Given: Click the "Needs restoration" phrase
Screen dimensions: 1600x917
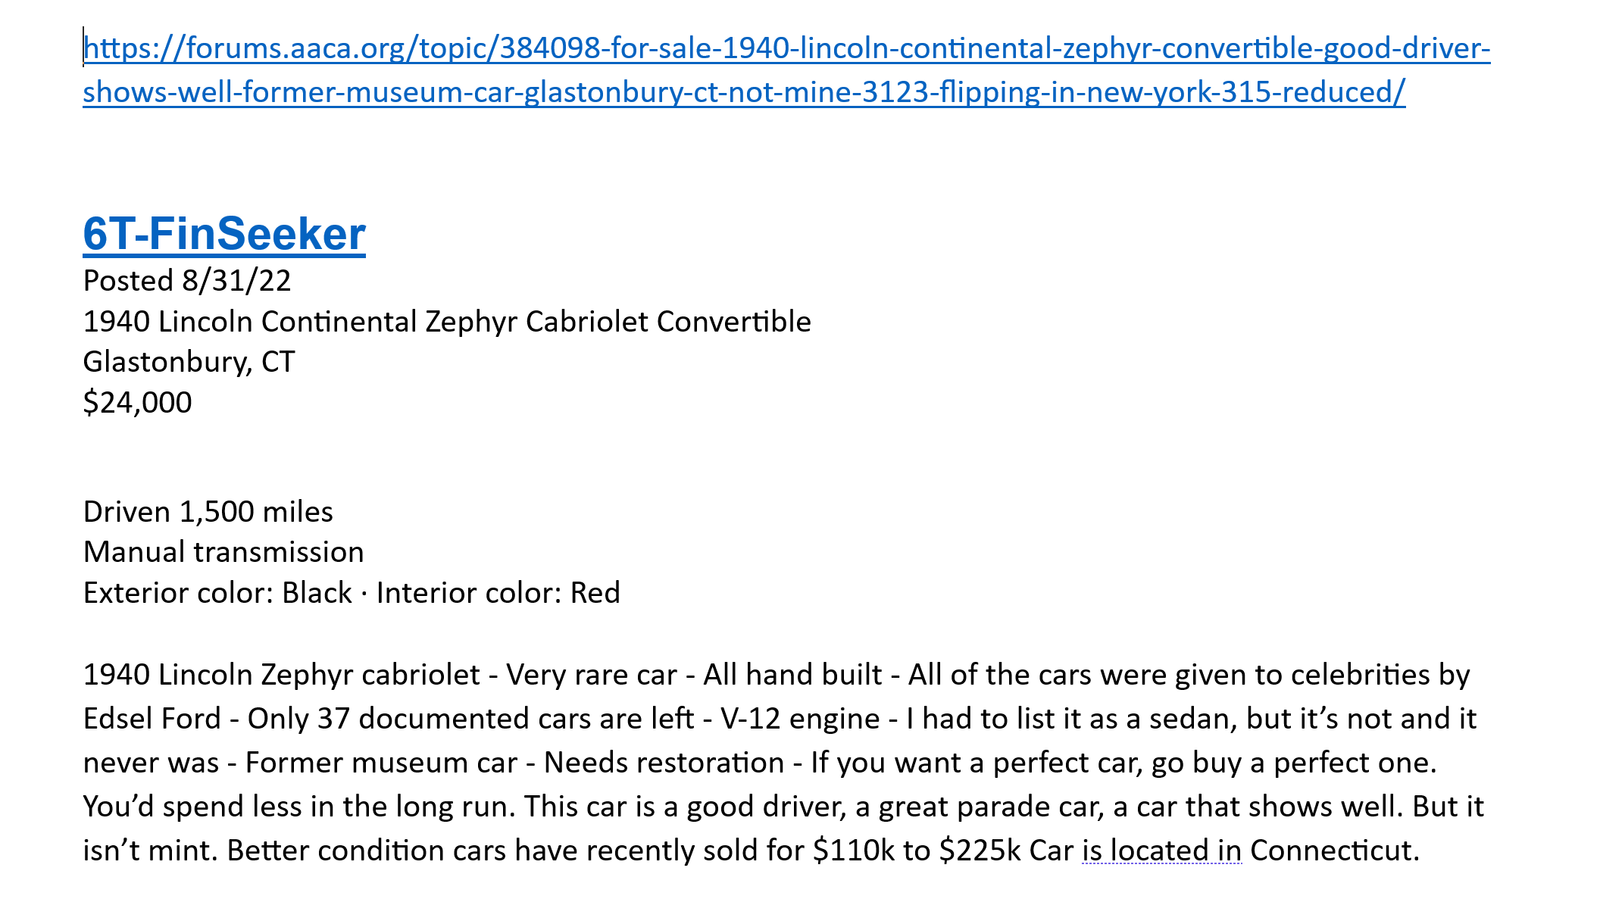Looking at the screenshot, I should click(663, 763).
